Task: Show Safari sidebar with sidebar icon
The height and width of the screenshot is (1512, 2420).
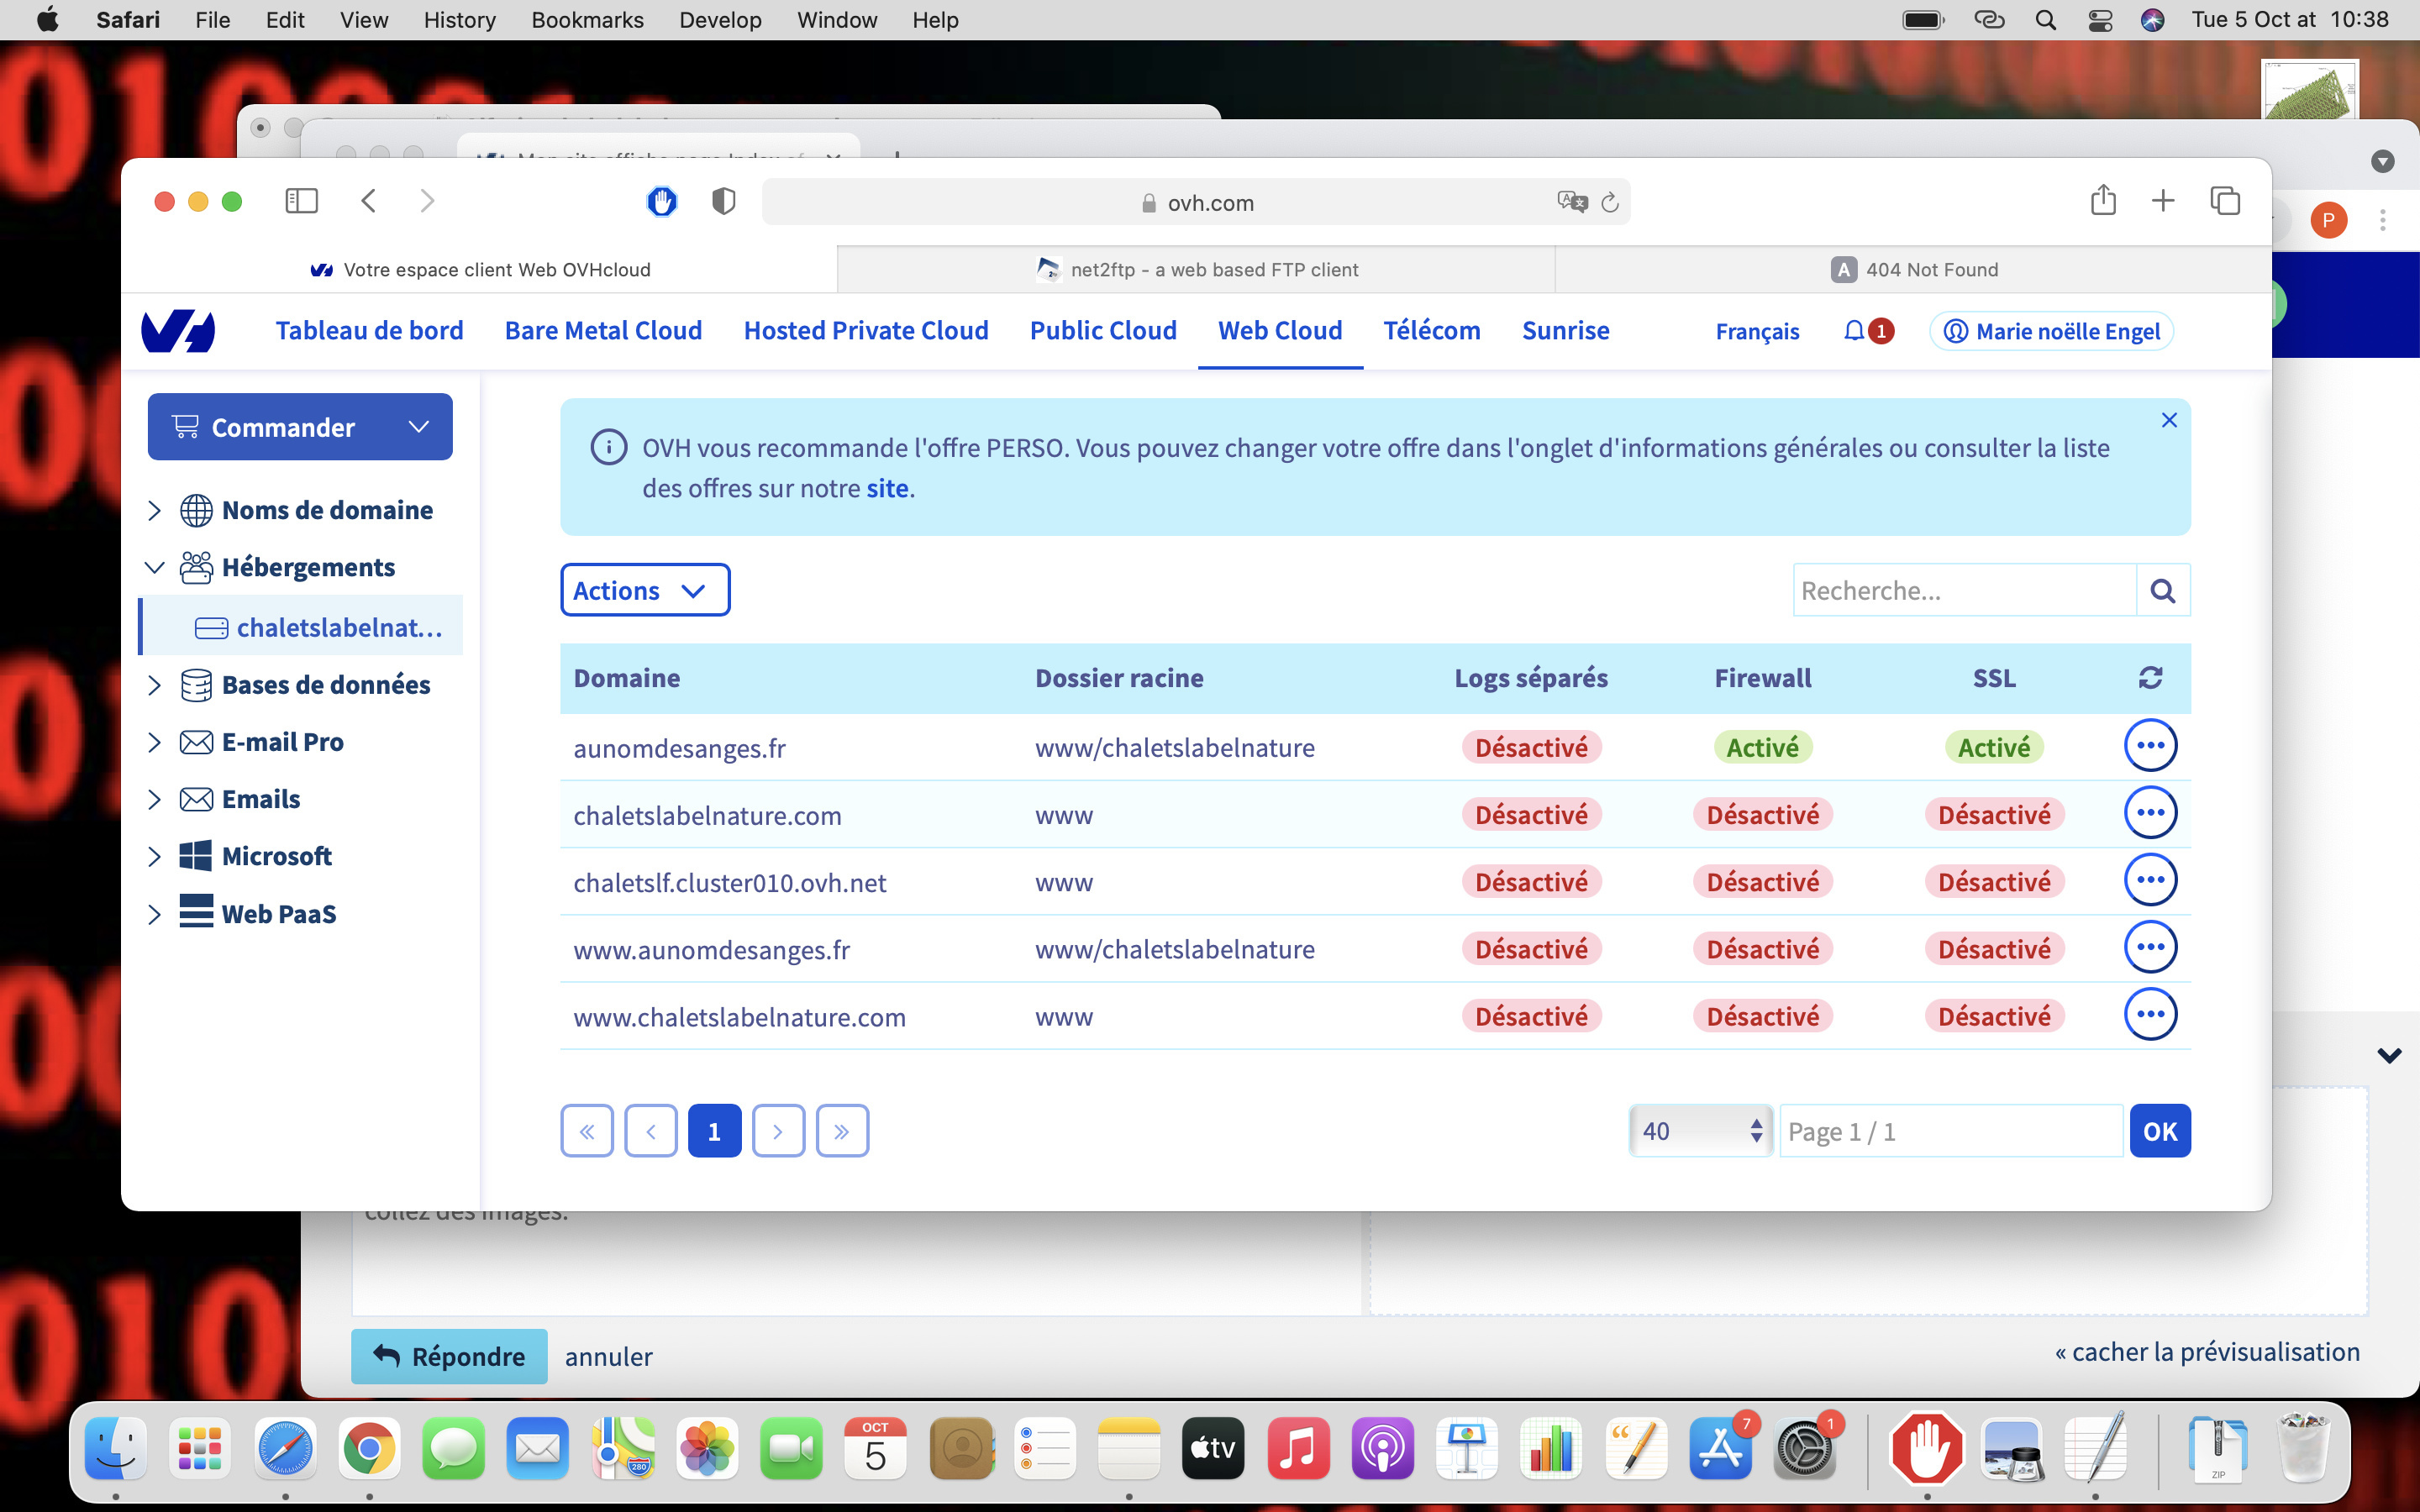Action: (x=301, y=201)
